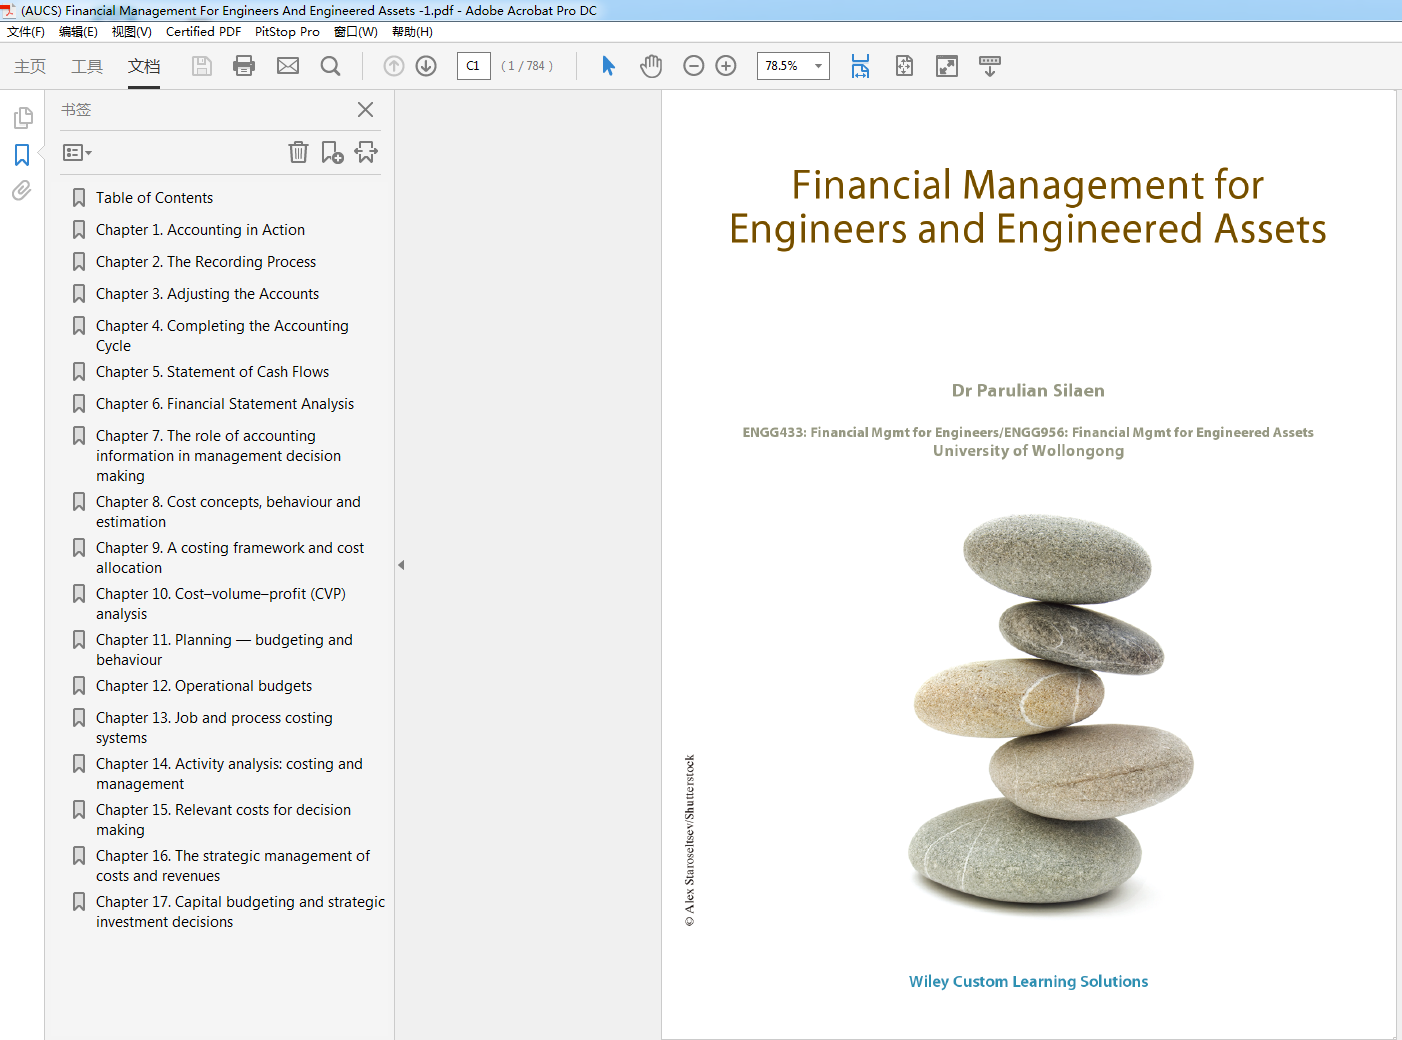This screenshot has height=1040, width=1402.
Task: Switch to the 主页 tab
Action: (x=30, y=66)
